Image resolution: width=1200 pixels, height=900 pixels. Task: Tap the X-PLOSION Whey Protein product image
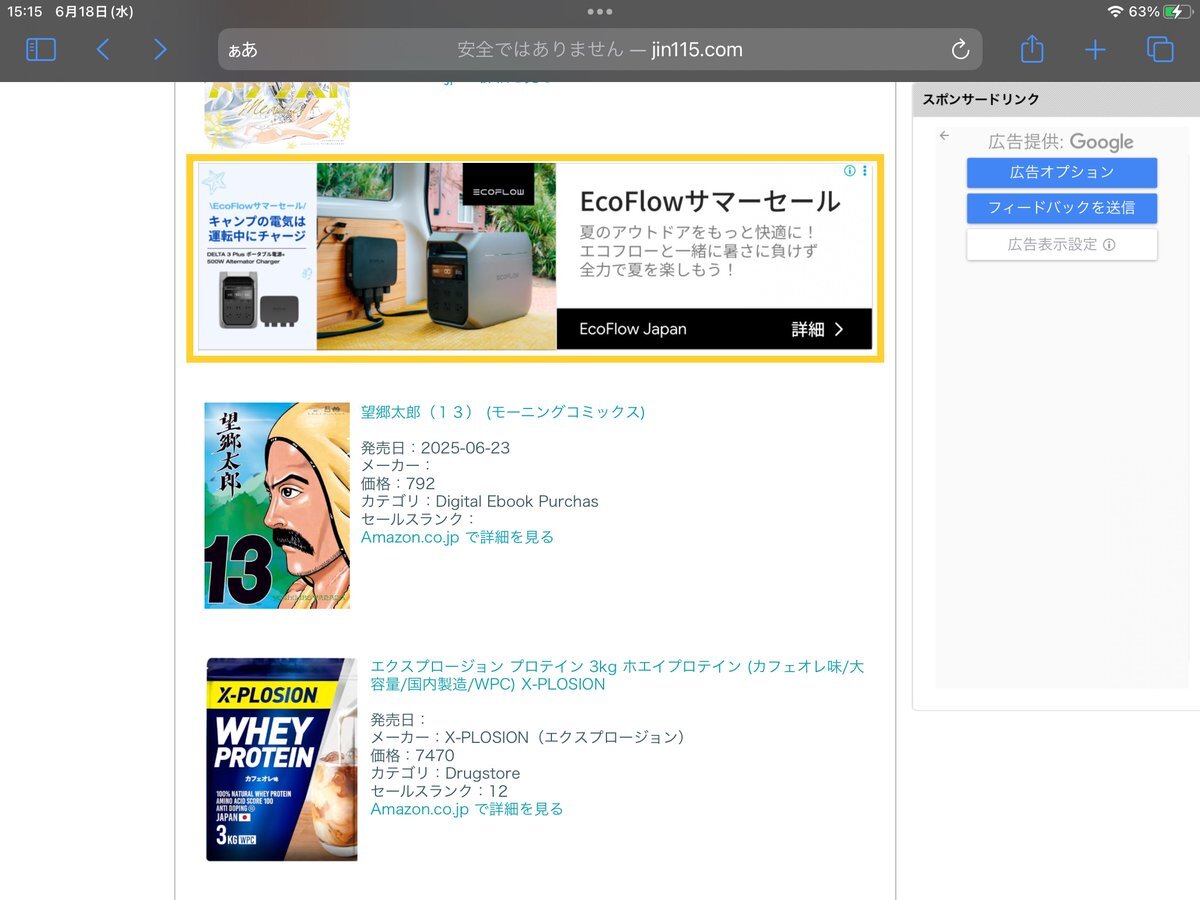coord(281,759)
